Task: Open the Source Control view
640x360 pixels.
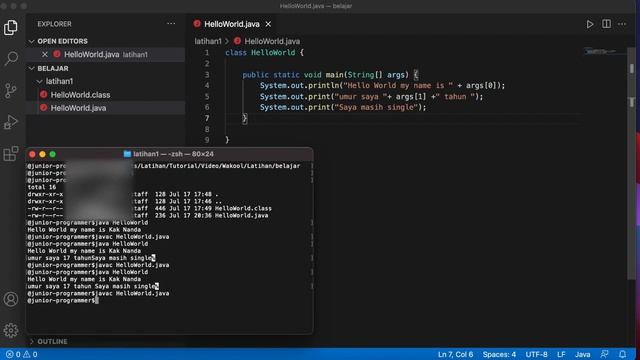Action: coord(11,90)
